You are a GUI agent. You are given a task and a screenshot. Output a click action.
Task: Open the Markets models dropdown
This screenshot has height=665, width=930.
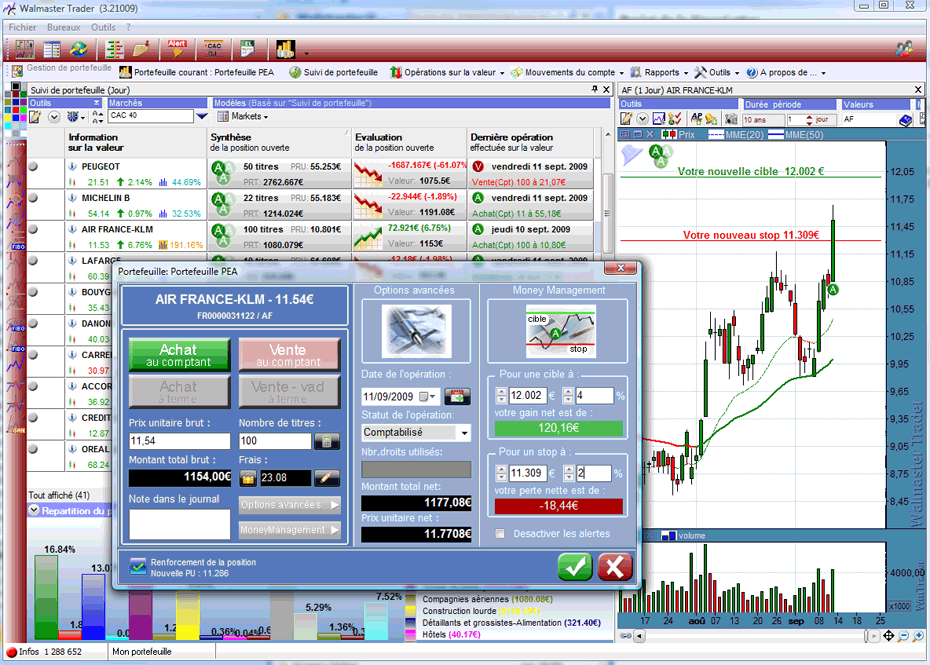[x=244, y=116]
